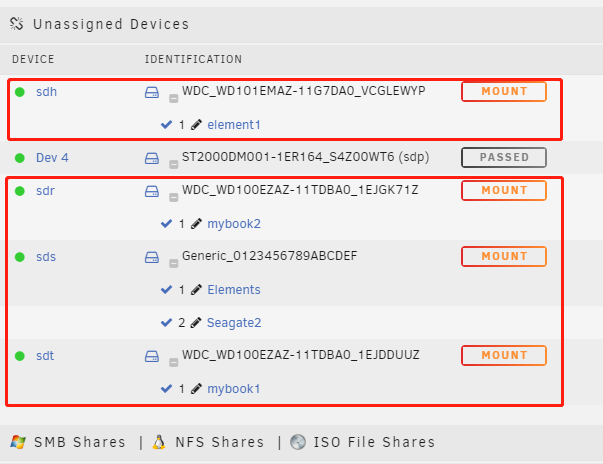Switch to ISO File Shares section

pos(363,442)
